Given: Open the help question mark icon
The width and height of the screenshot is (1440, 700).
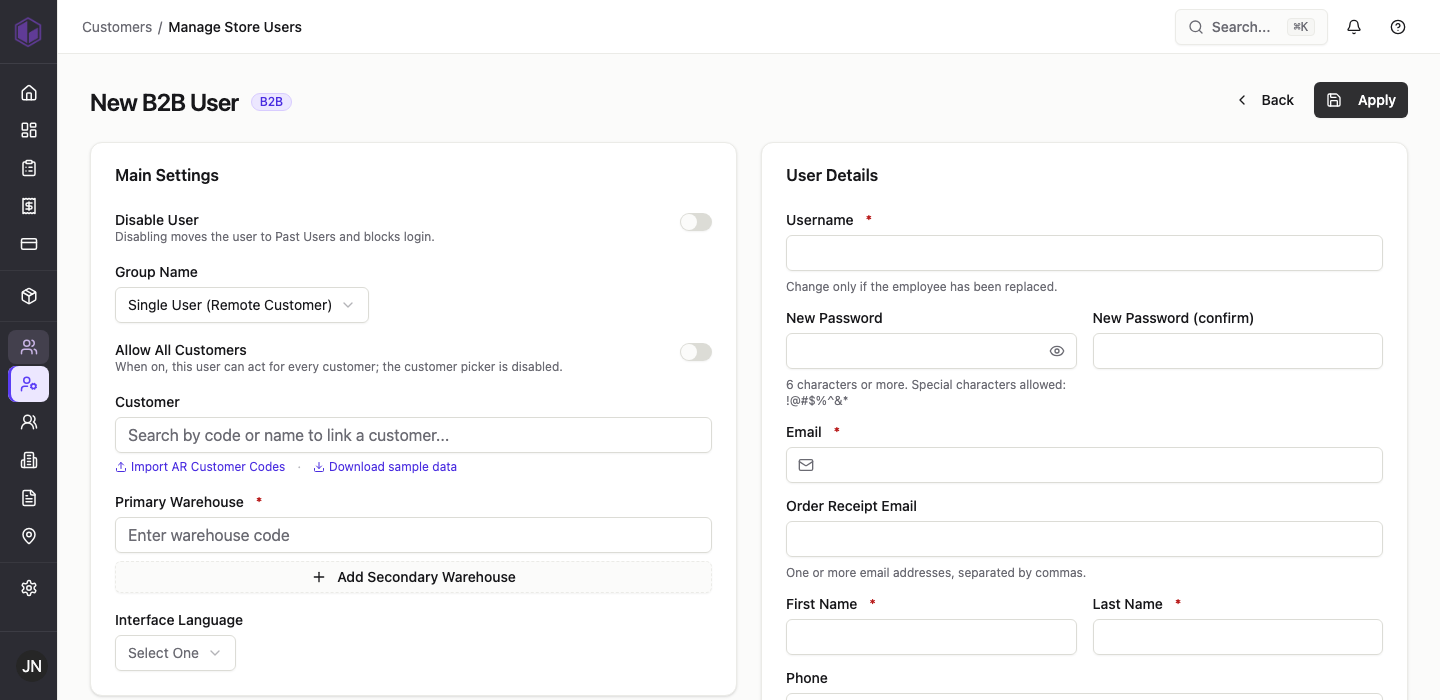Looking at the screenshot, I should point(1398,27).
